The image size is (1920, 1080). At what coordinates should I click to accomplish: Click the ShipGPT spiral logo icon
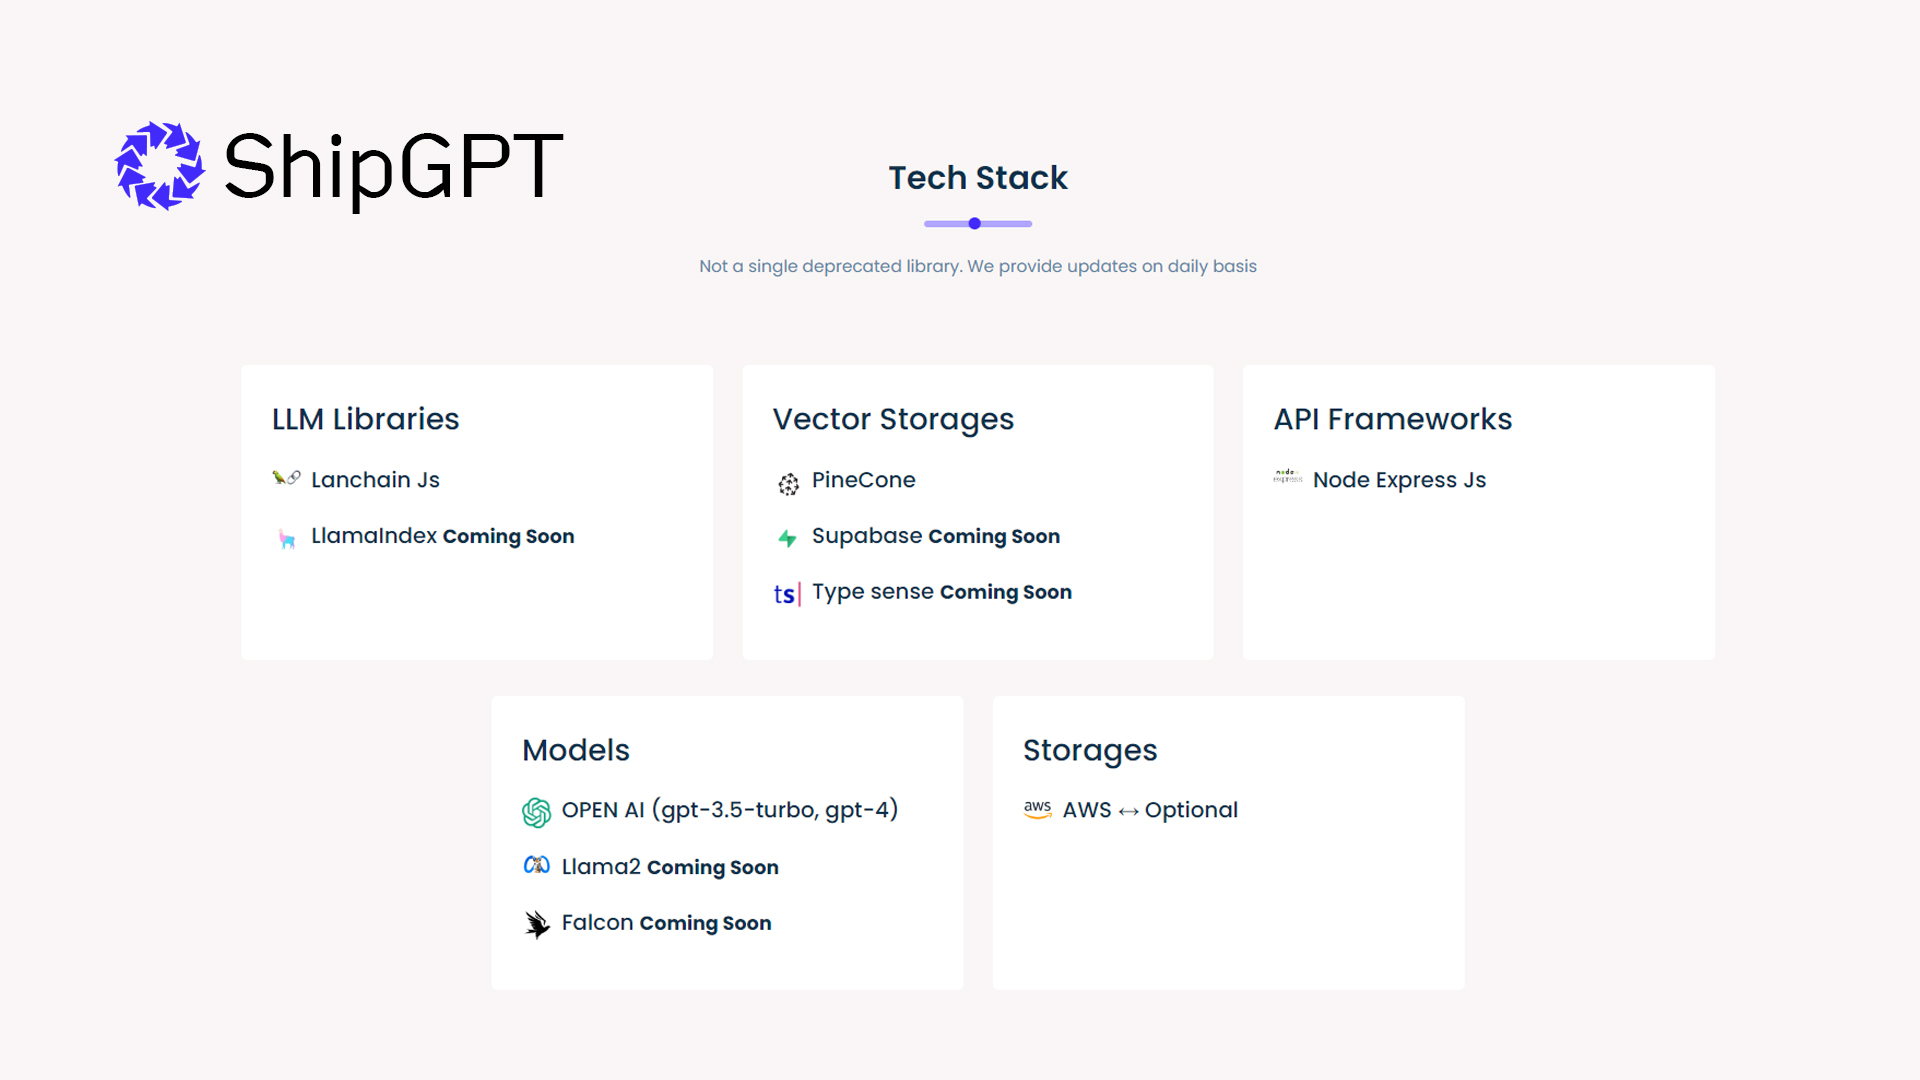point(161,166)
